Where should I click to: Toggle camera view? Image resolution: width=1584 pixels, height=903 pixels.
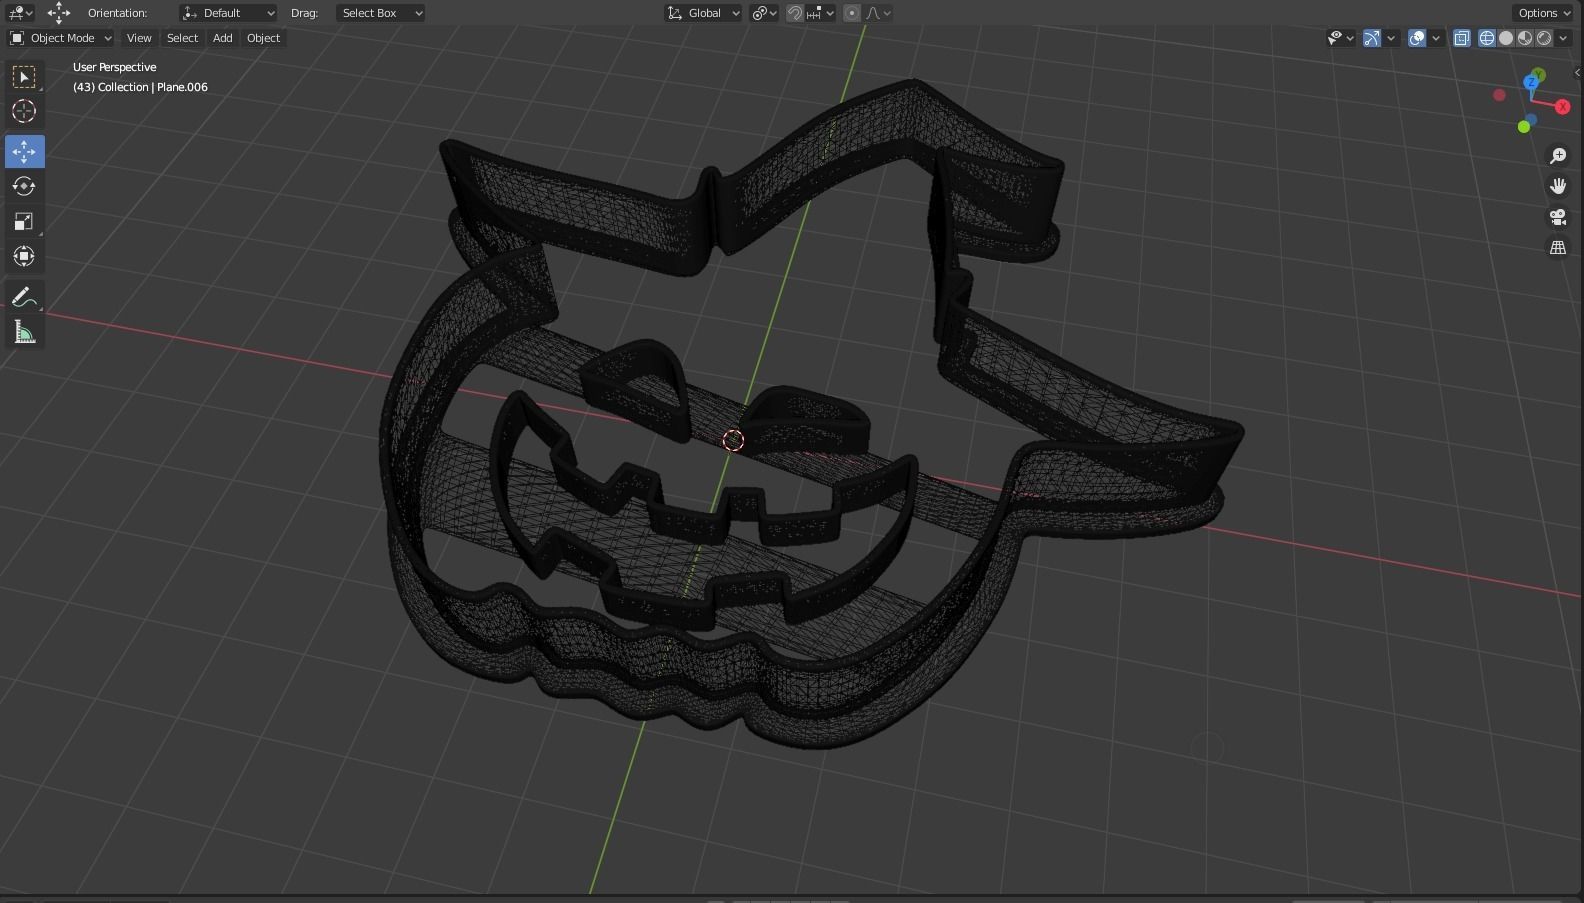pos(1558,217)
